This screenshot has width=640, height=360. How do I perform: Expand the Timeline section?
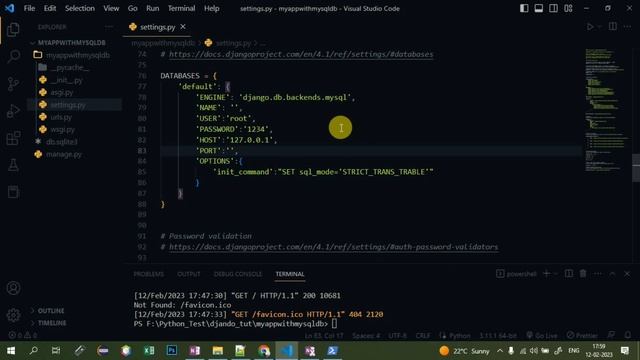[52, 323]
